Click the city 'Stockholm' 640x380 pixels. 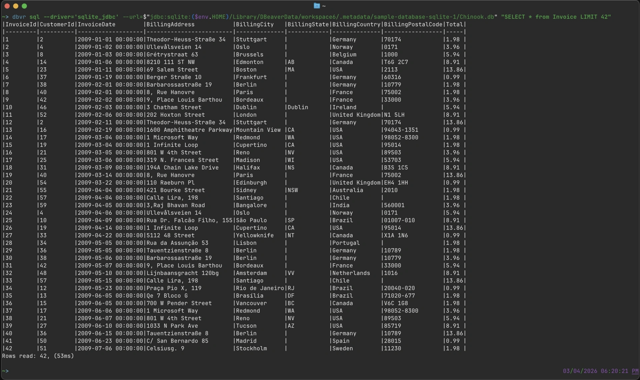coord(251,349)
